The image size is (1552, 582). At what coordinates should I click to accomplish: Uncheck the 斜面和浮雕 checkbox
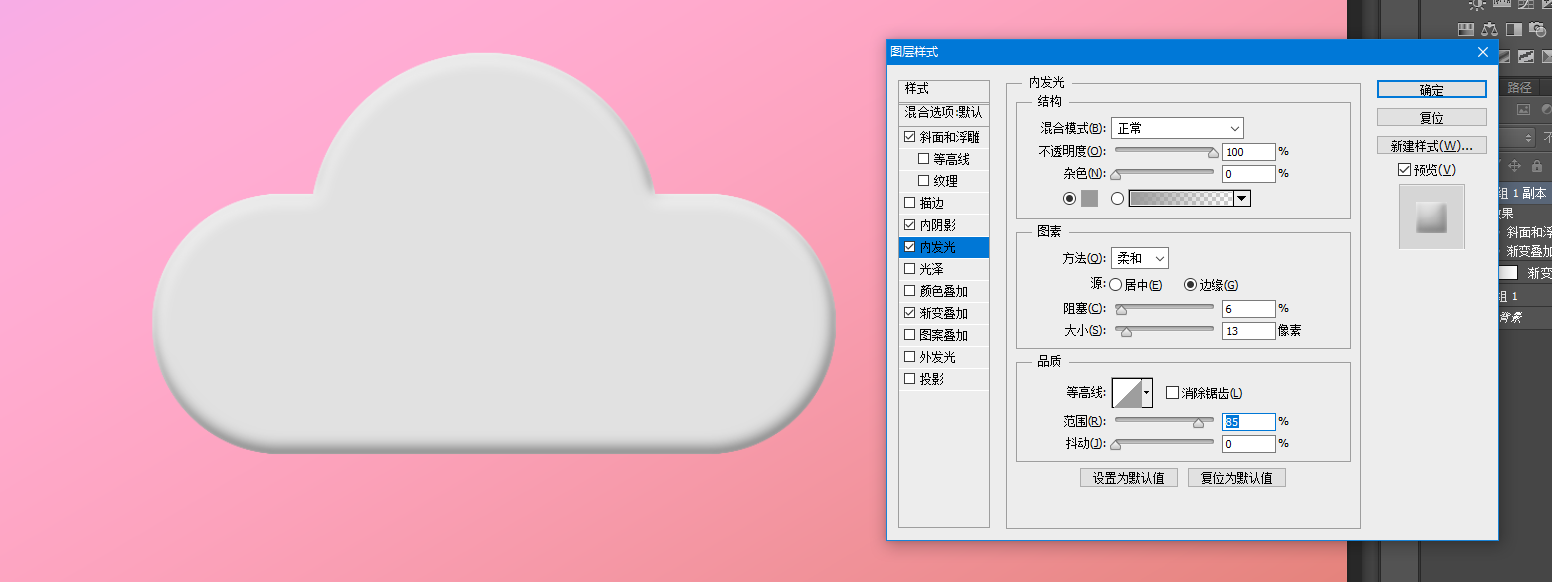(x=909, y=137)
